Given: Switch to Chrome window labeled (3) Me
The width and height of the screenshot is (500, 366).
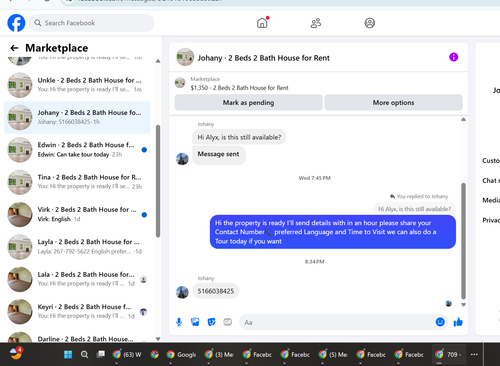Looking at the screenshot, I should pyautogui.click(x=220, y=355).
